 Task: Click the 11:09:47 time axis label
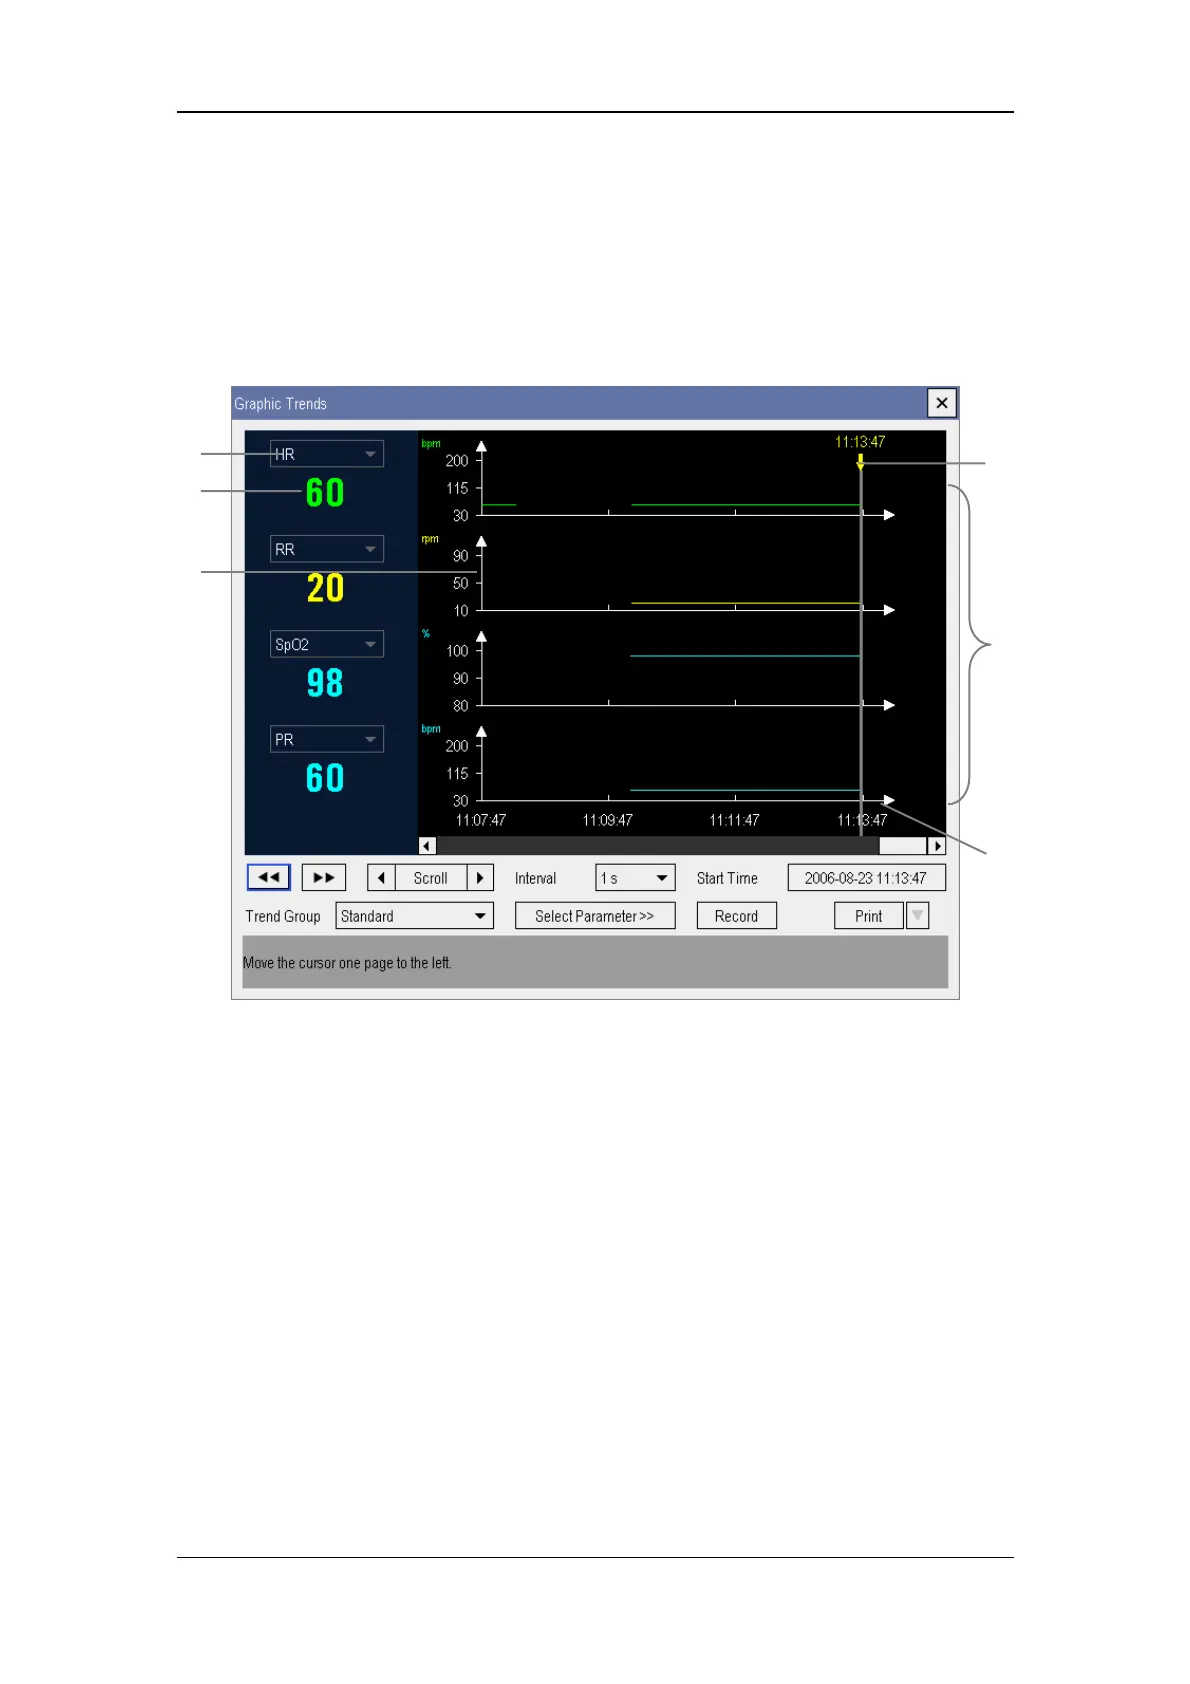pos(608,820)
